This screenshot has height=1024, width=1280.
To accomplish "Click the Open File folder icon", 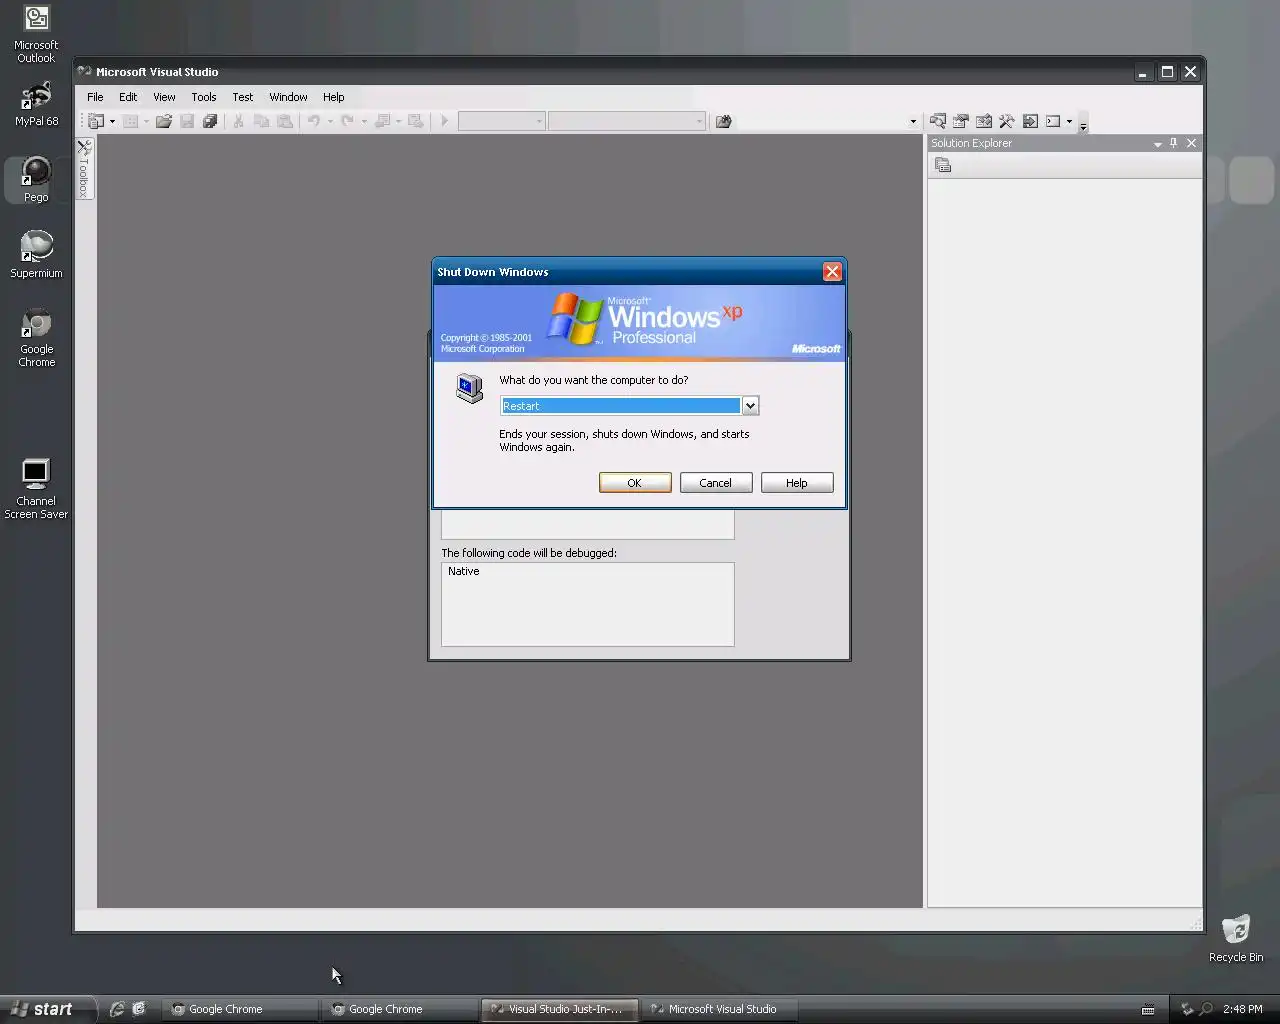I will pyautogui.click(x=164, y=121).
